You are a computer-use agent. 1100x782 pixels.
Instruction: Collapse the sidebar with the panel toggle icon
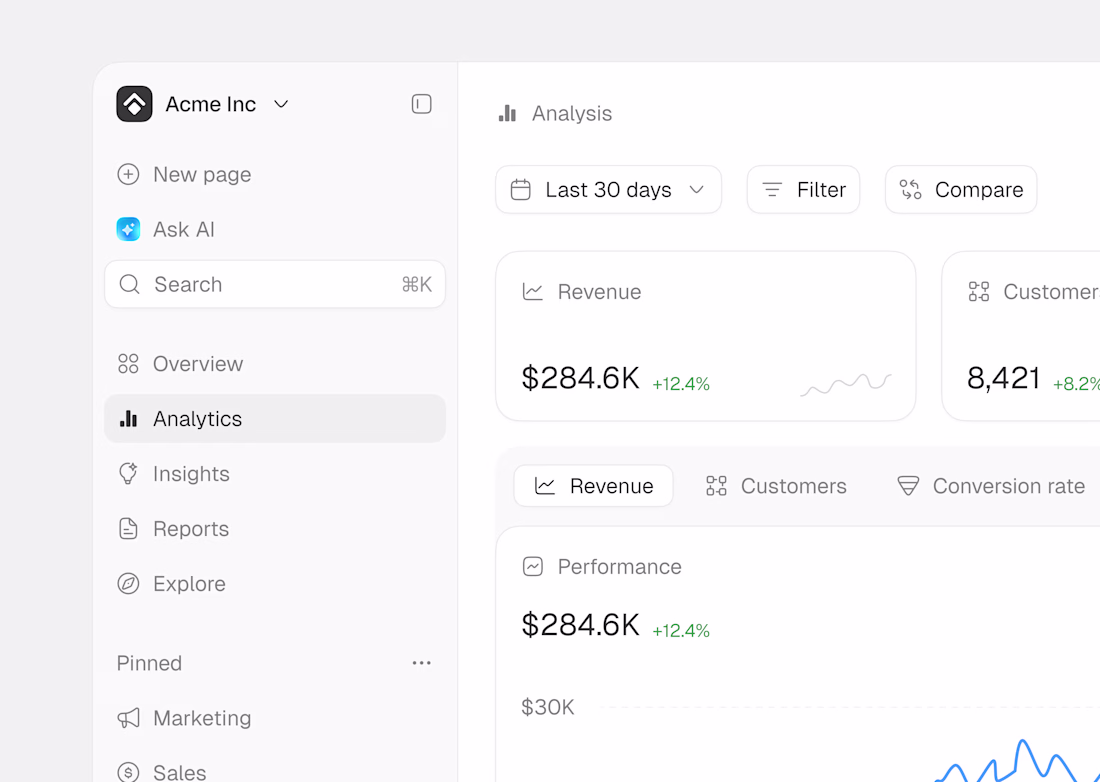pos(421,104)
